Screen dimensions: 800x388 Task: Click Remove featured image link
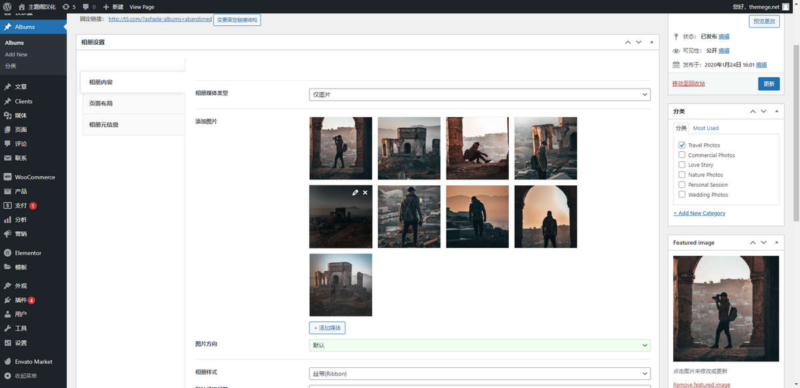tap(702, 384)
